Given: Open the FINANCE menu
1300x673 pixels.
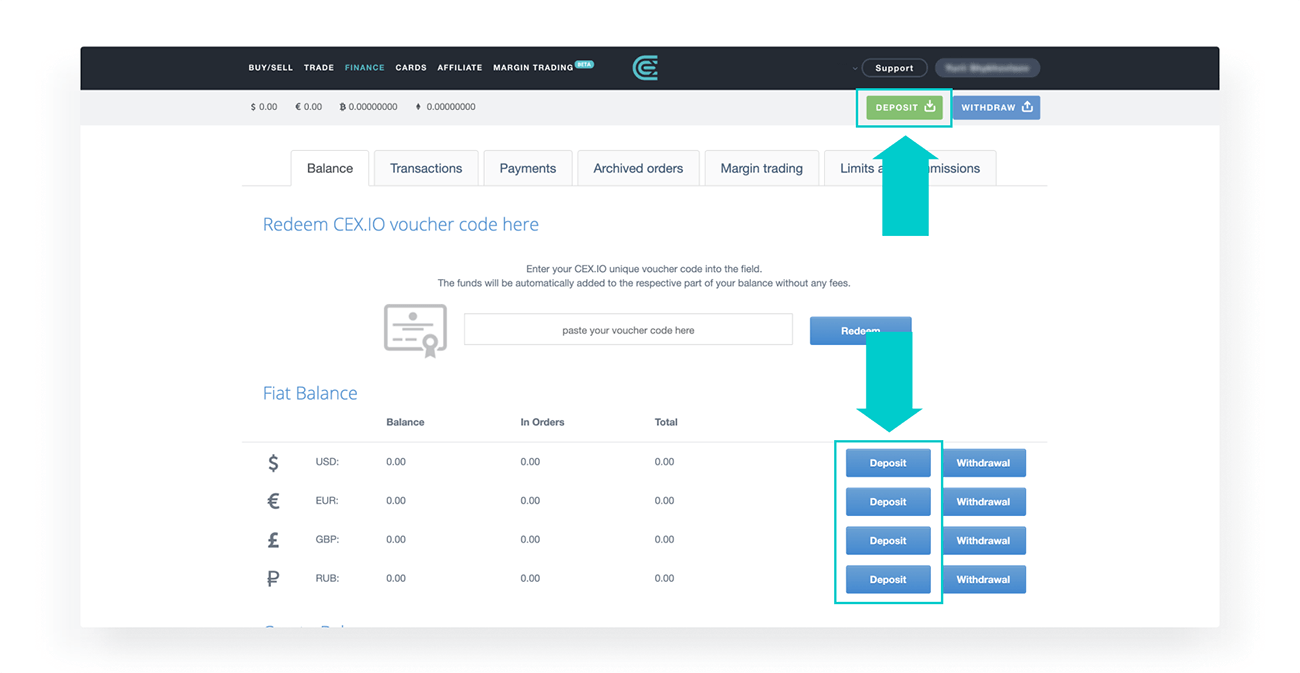Looking at the screenshot, I should (x=365, y=68).
